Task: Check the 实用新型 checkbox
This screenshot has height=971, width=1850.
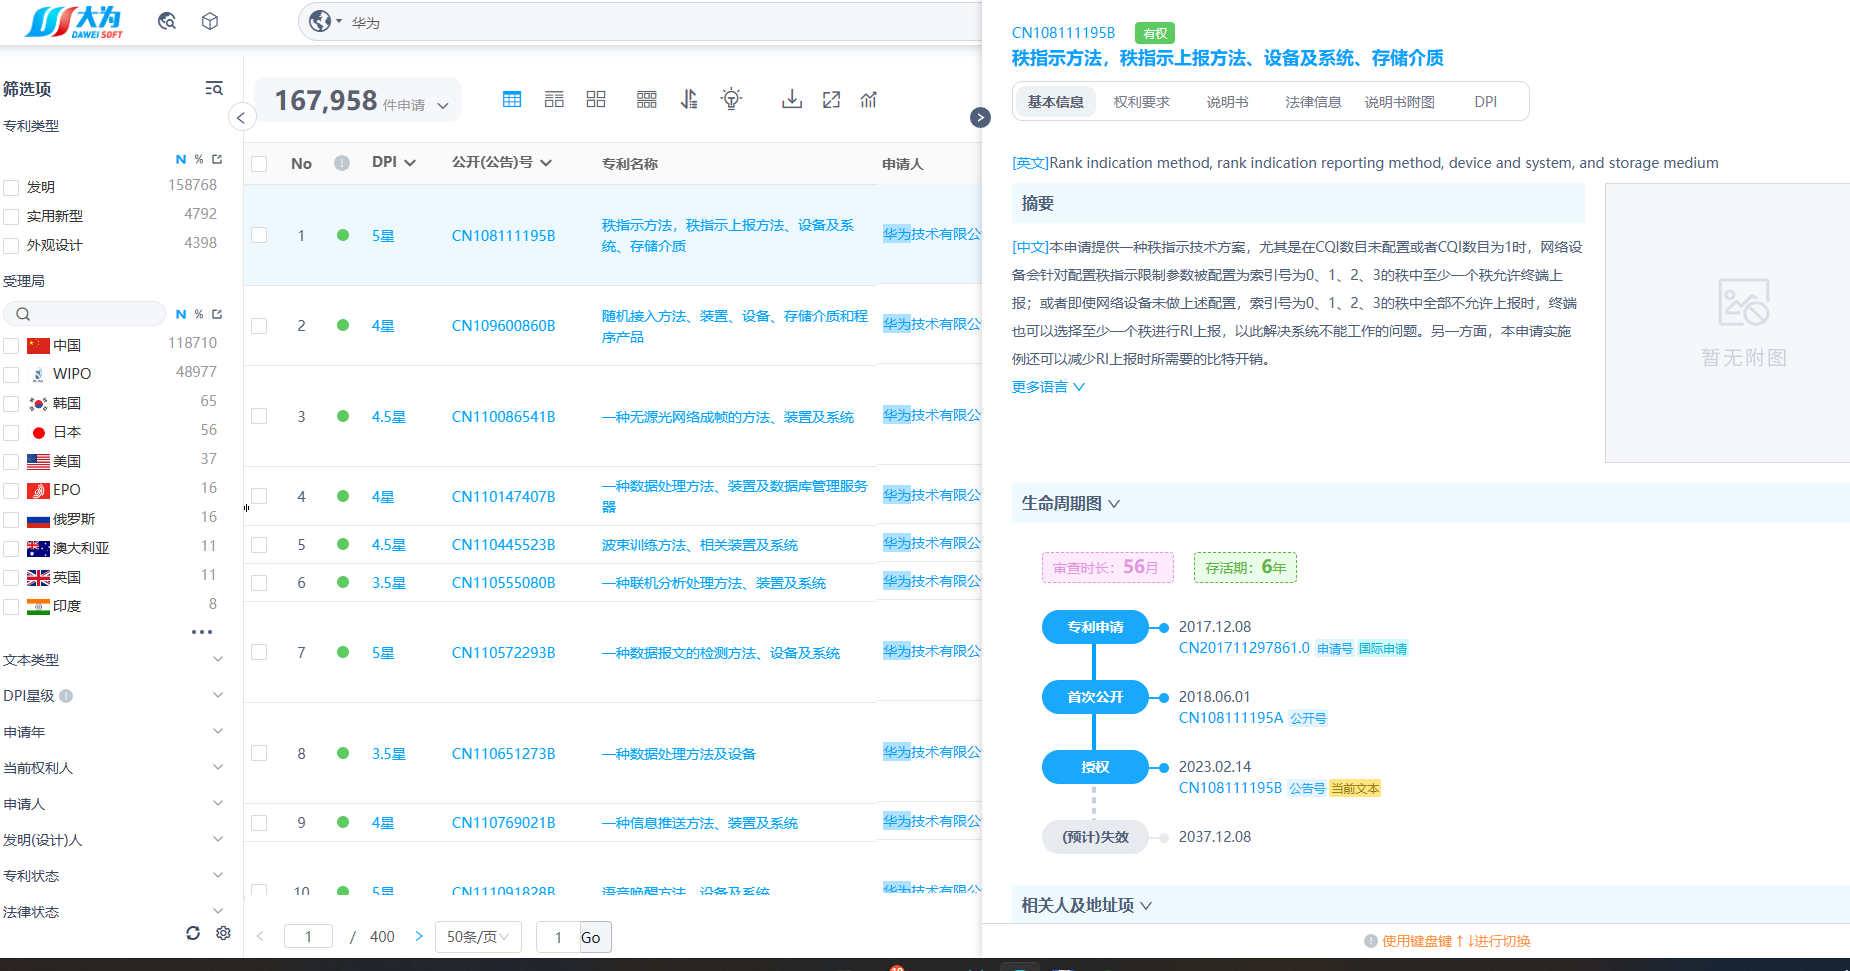Action: [x=12, y=216]
